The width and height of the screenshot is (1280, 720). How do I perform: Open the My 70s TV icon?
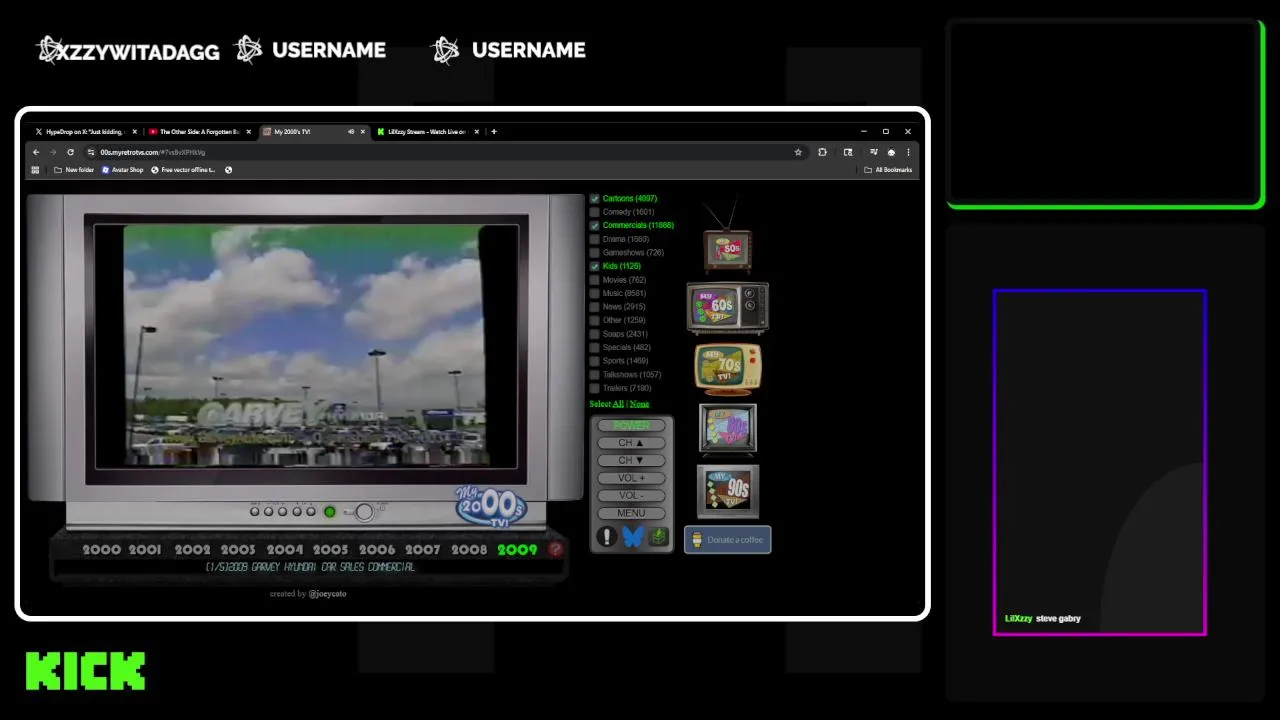[x=728, y=368]
